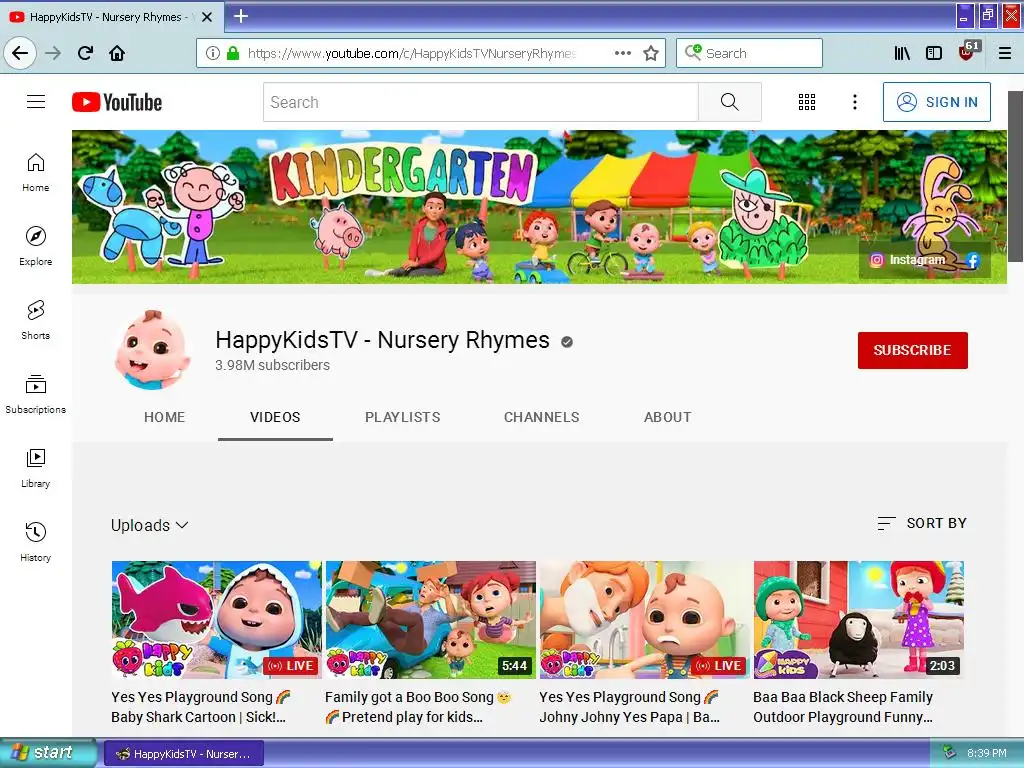Open the Firefox library icon
The height and width of the screenshot is (768, 1024).
coord(902,53)
